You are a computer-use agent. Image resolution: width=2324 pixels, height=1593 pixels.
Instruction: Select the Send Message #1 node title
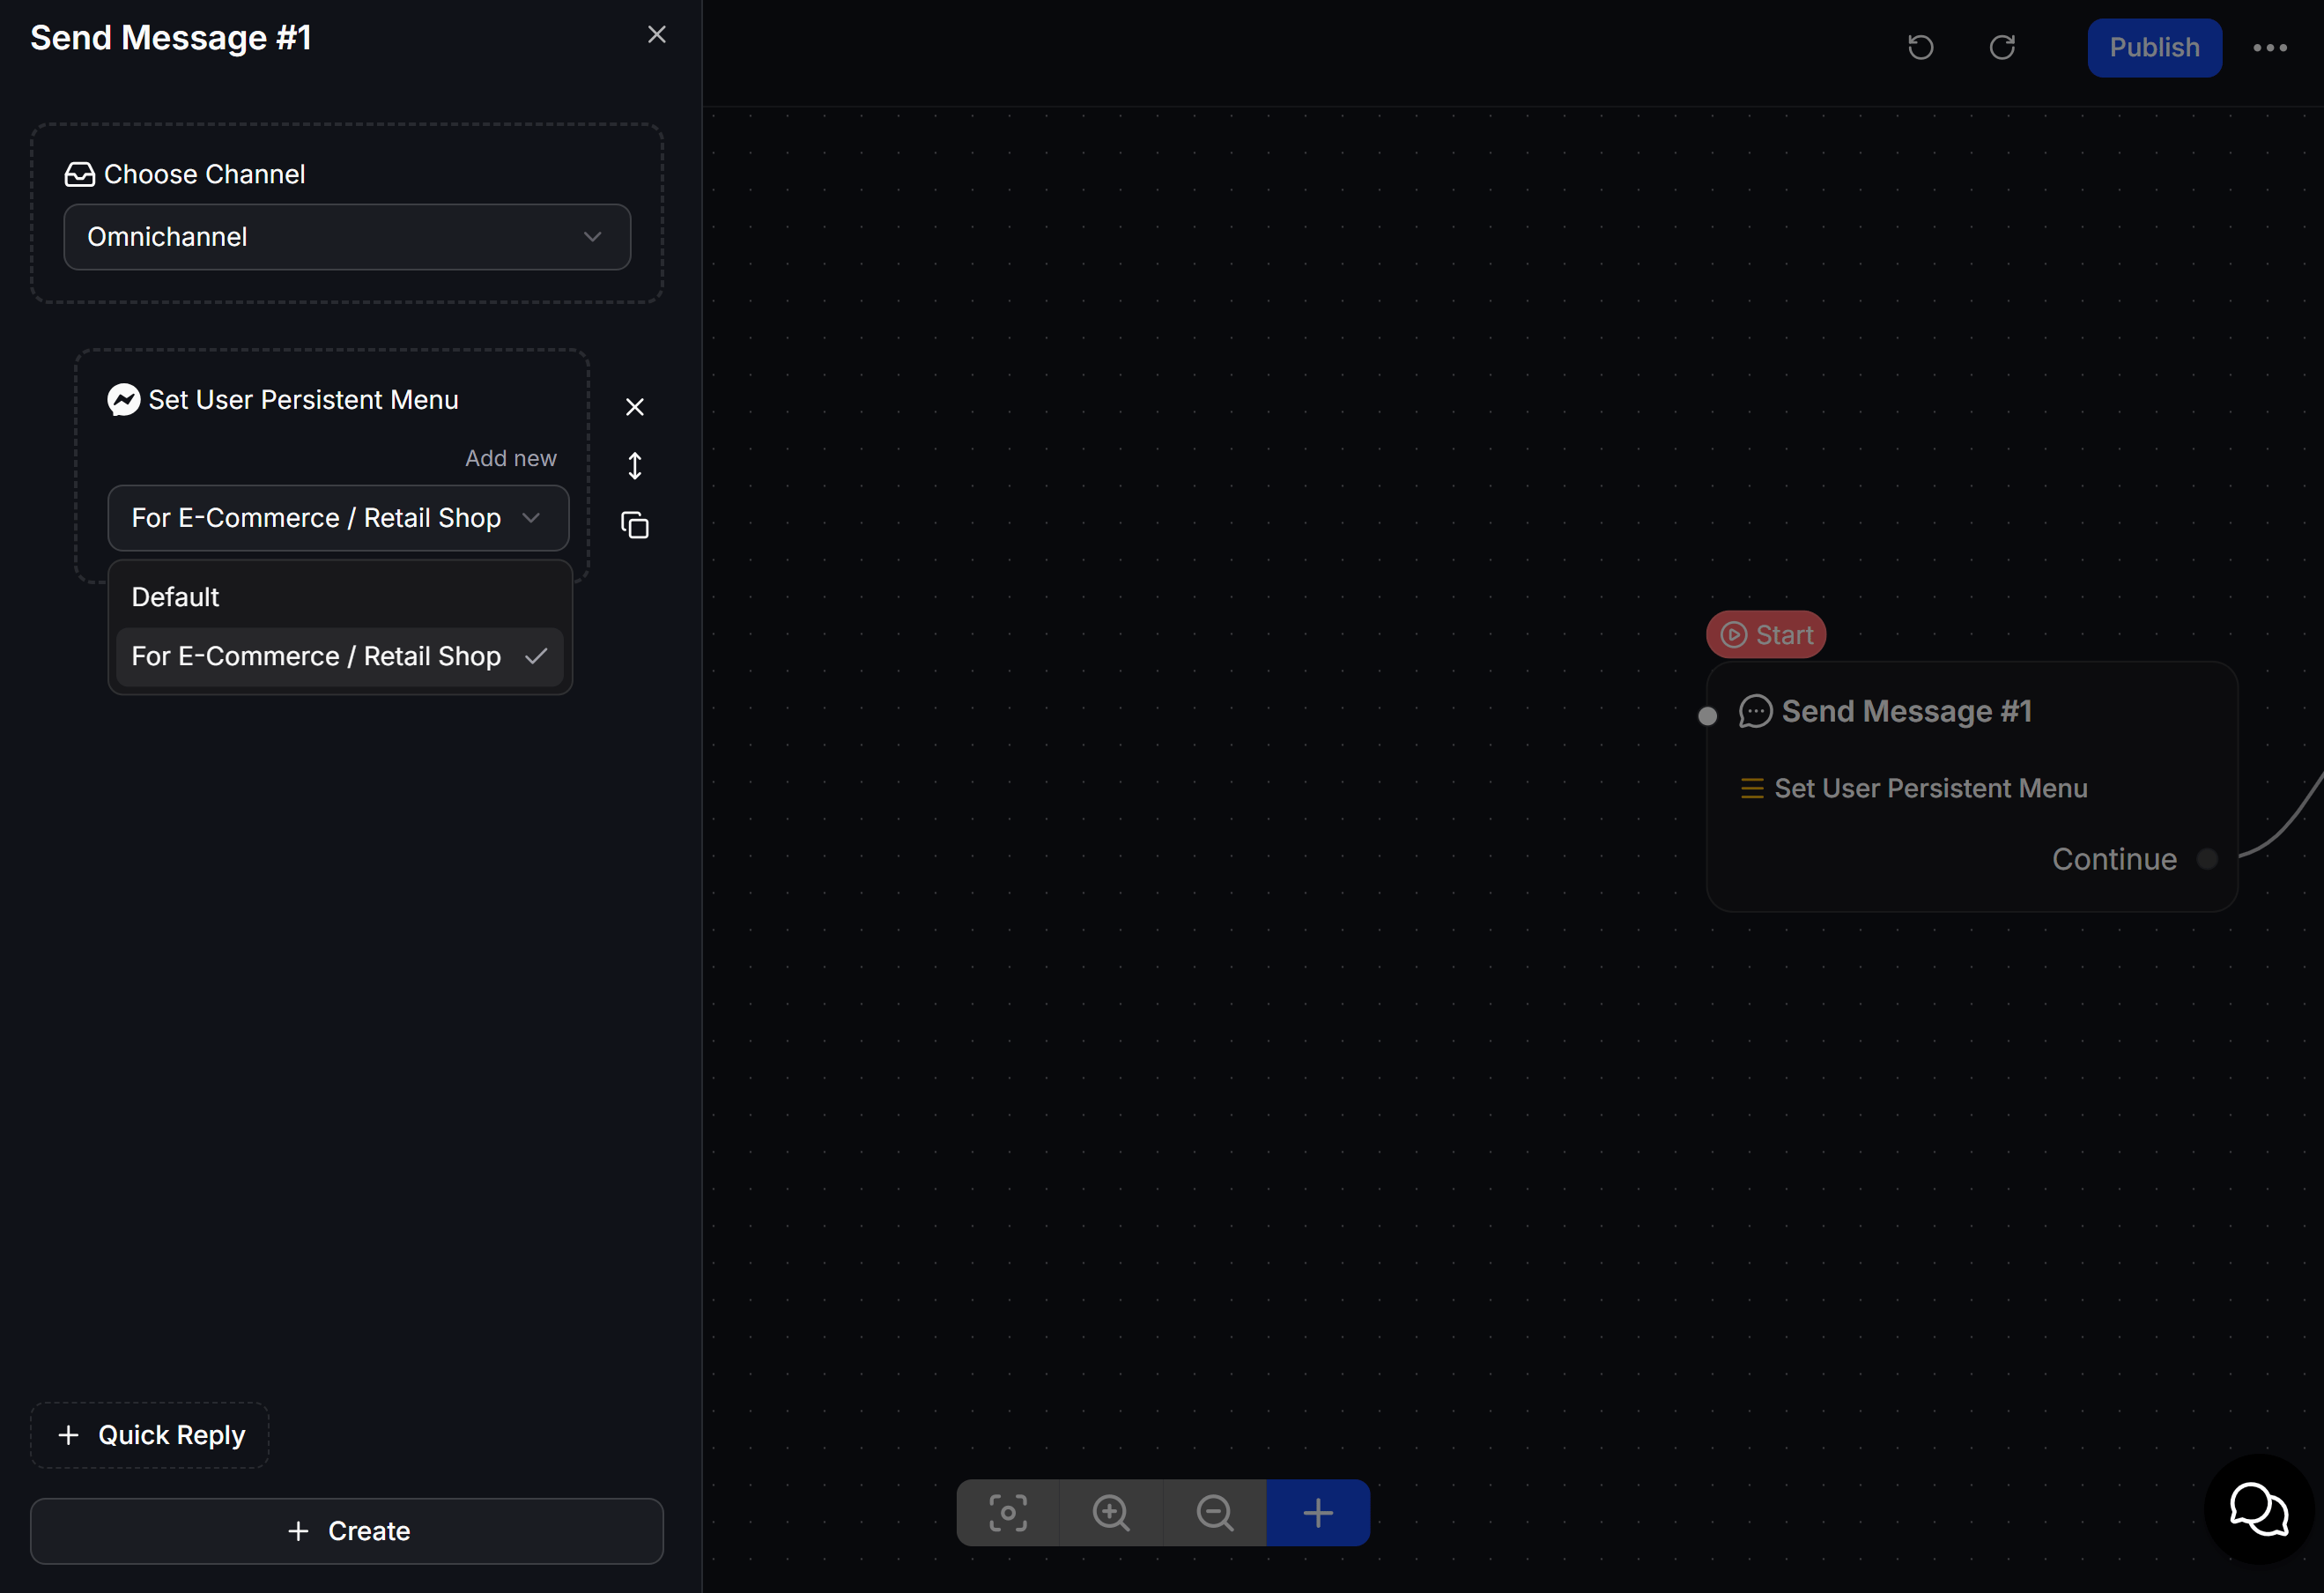coord(1906,711)
